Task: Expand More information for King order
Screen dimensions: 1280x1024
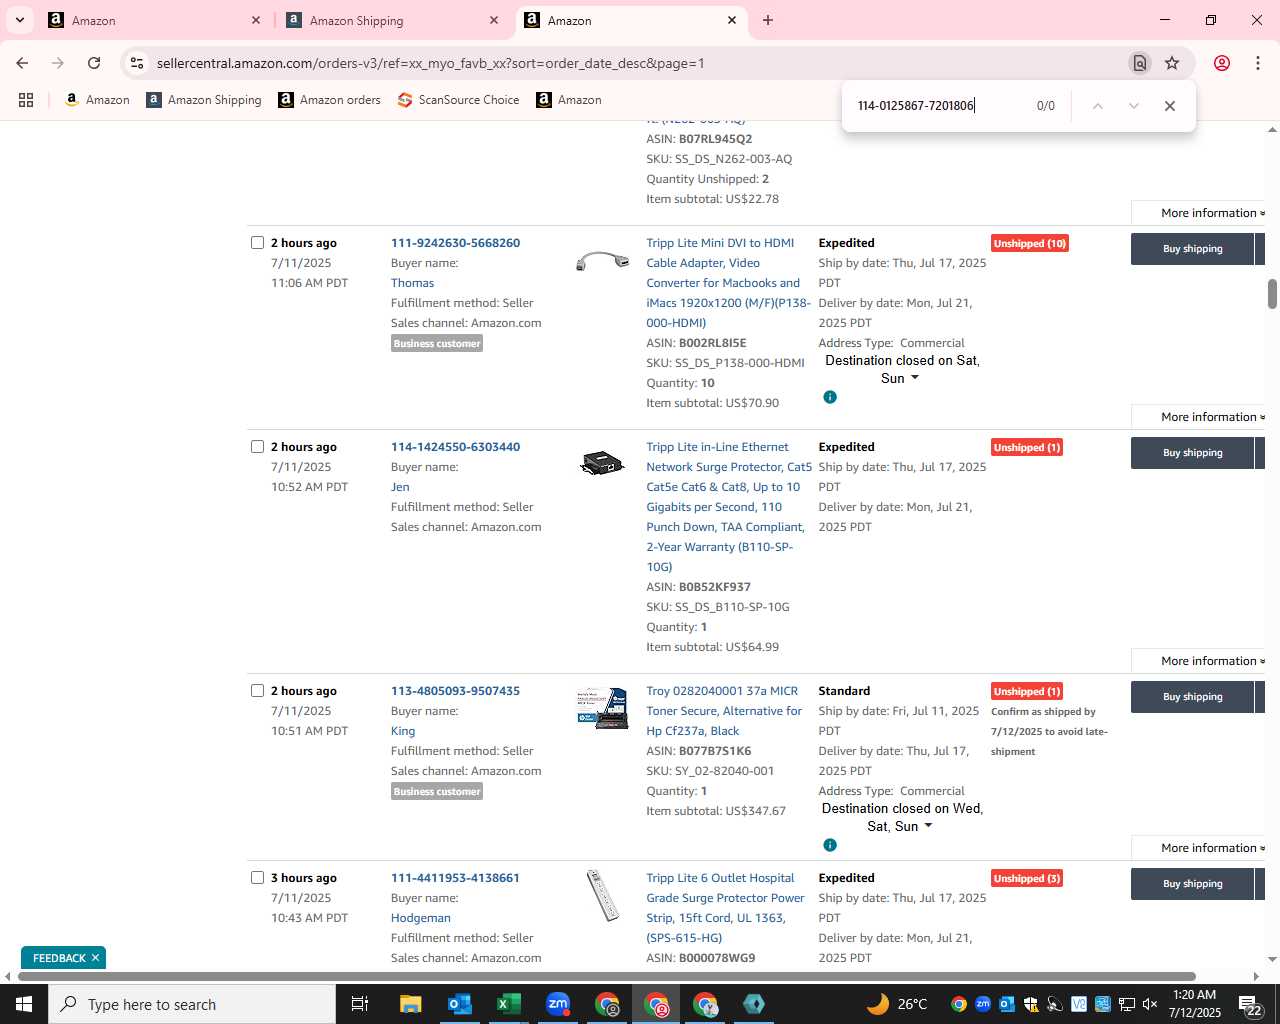Action: coord(1212,848)
